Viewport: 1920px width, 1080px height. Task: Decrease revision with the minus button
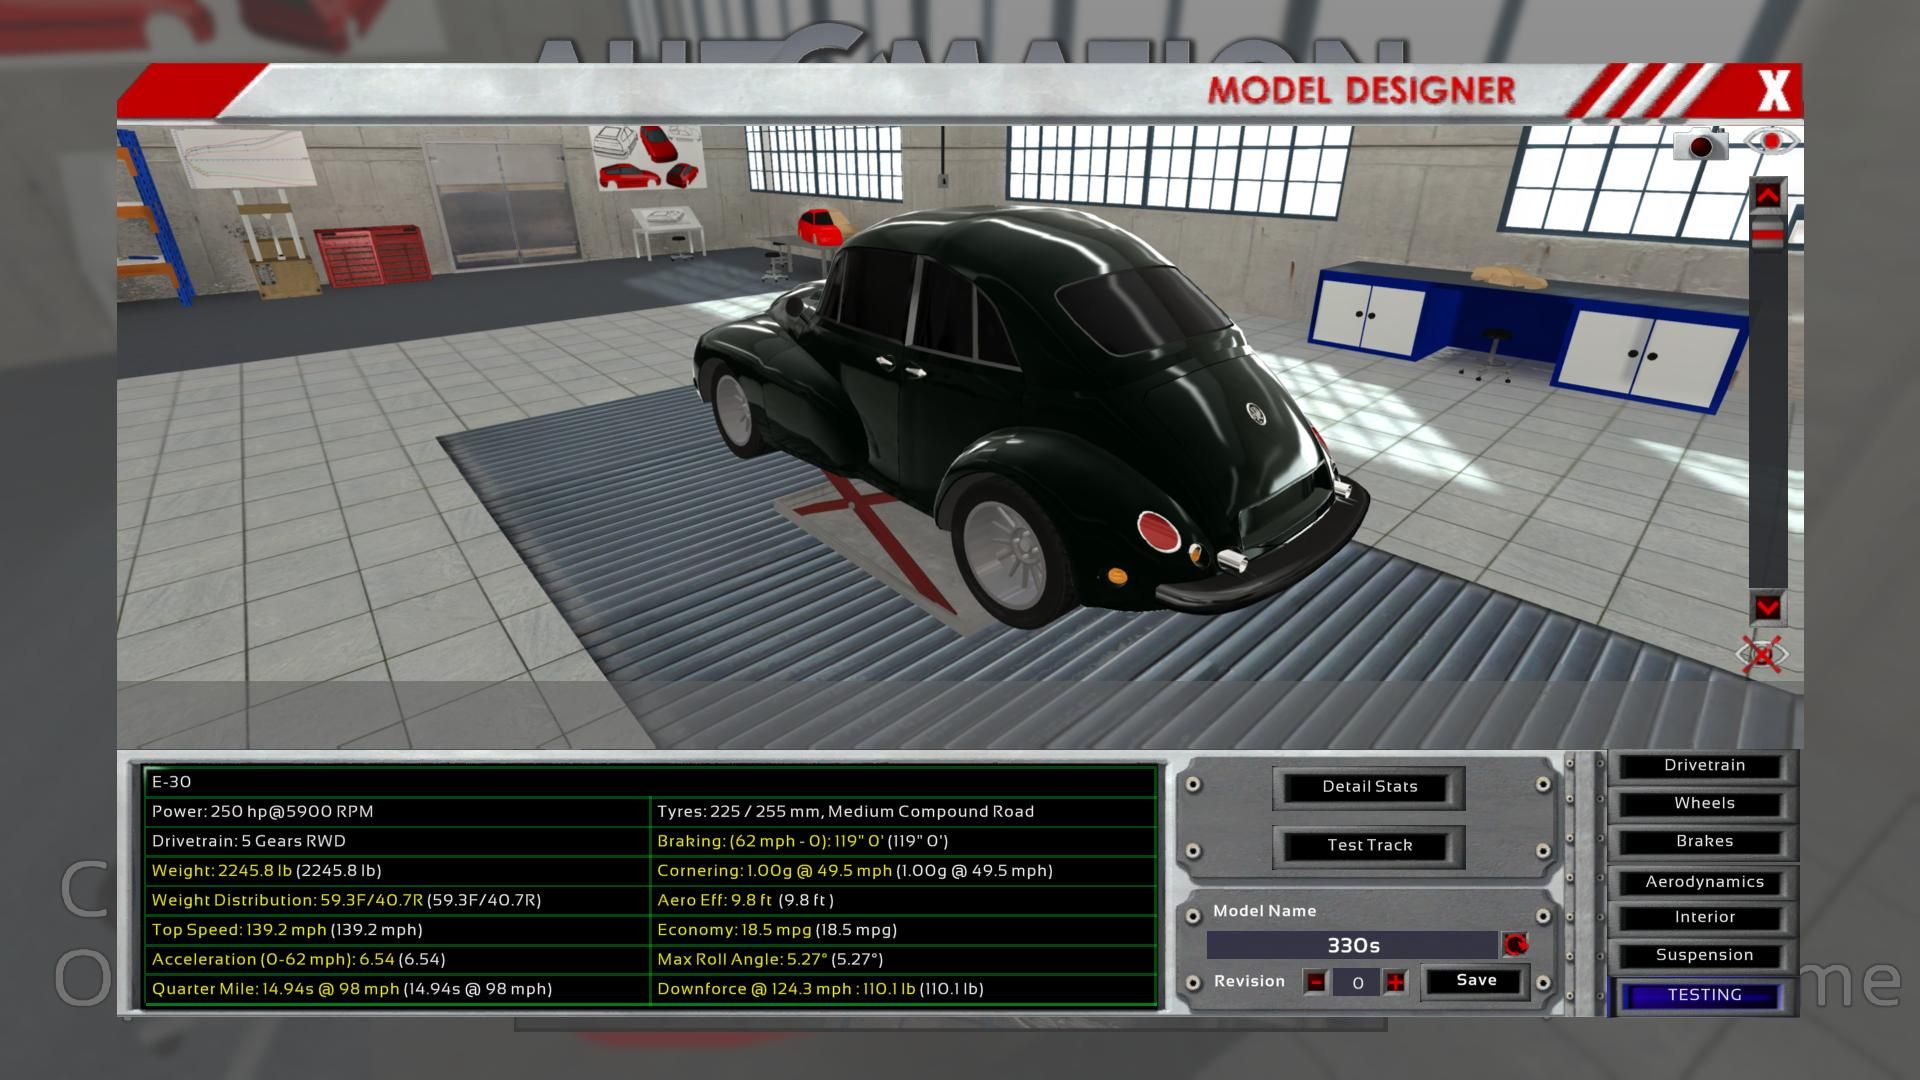click(1316, 982)
